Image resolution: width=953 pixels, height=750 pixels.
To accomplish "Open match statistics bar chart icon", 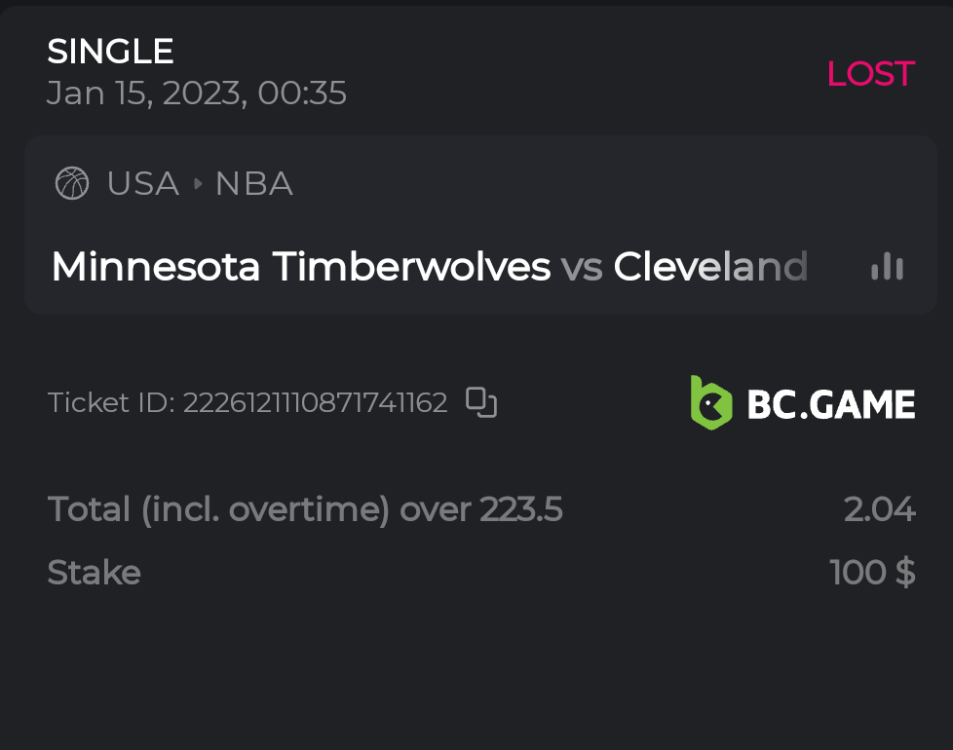I will (887, 267).
